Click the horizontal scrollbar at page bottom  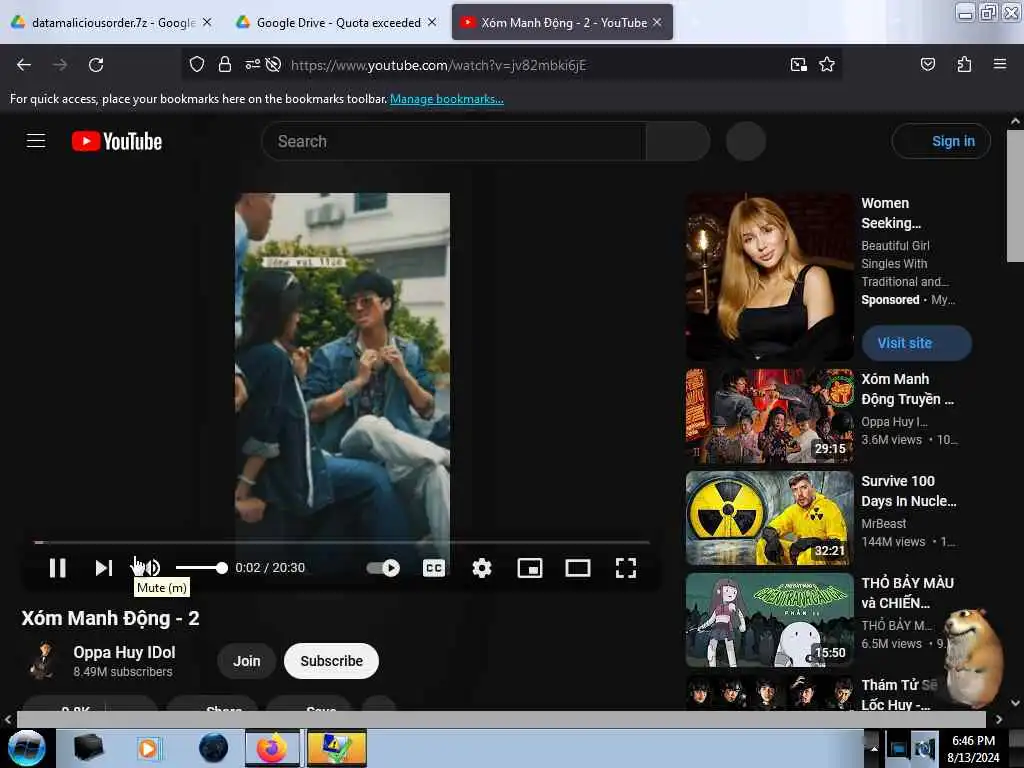pos(501,719)
